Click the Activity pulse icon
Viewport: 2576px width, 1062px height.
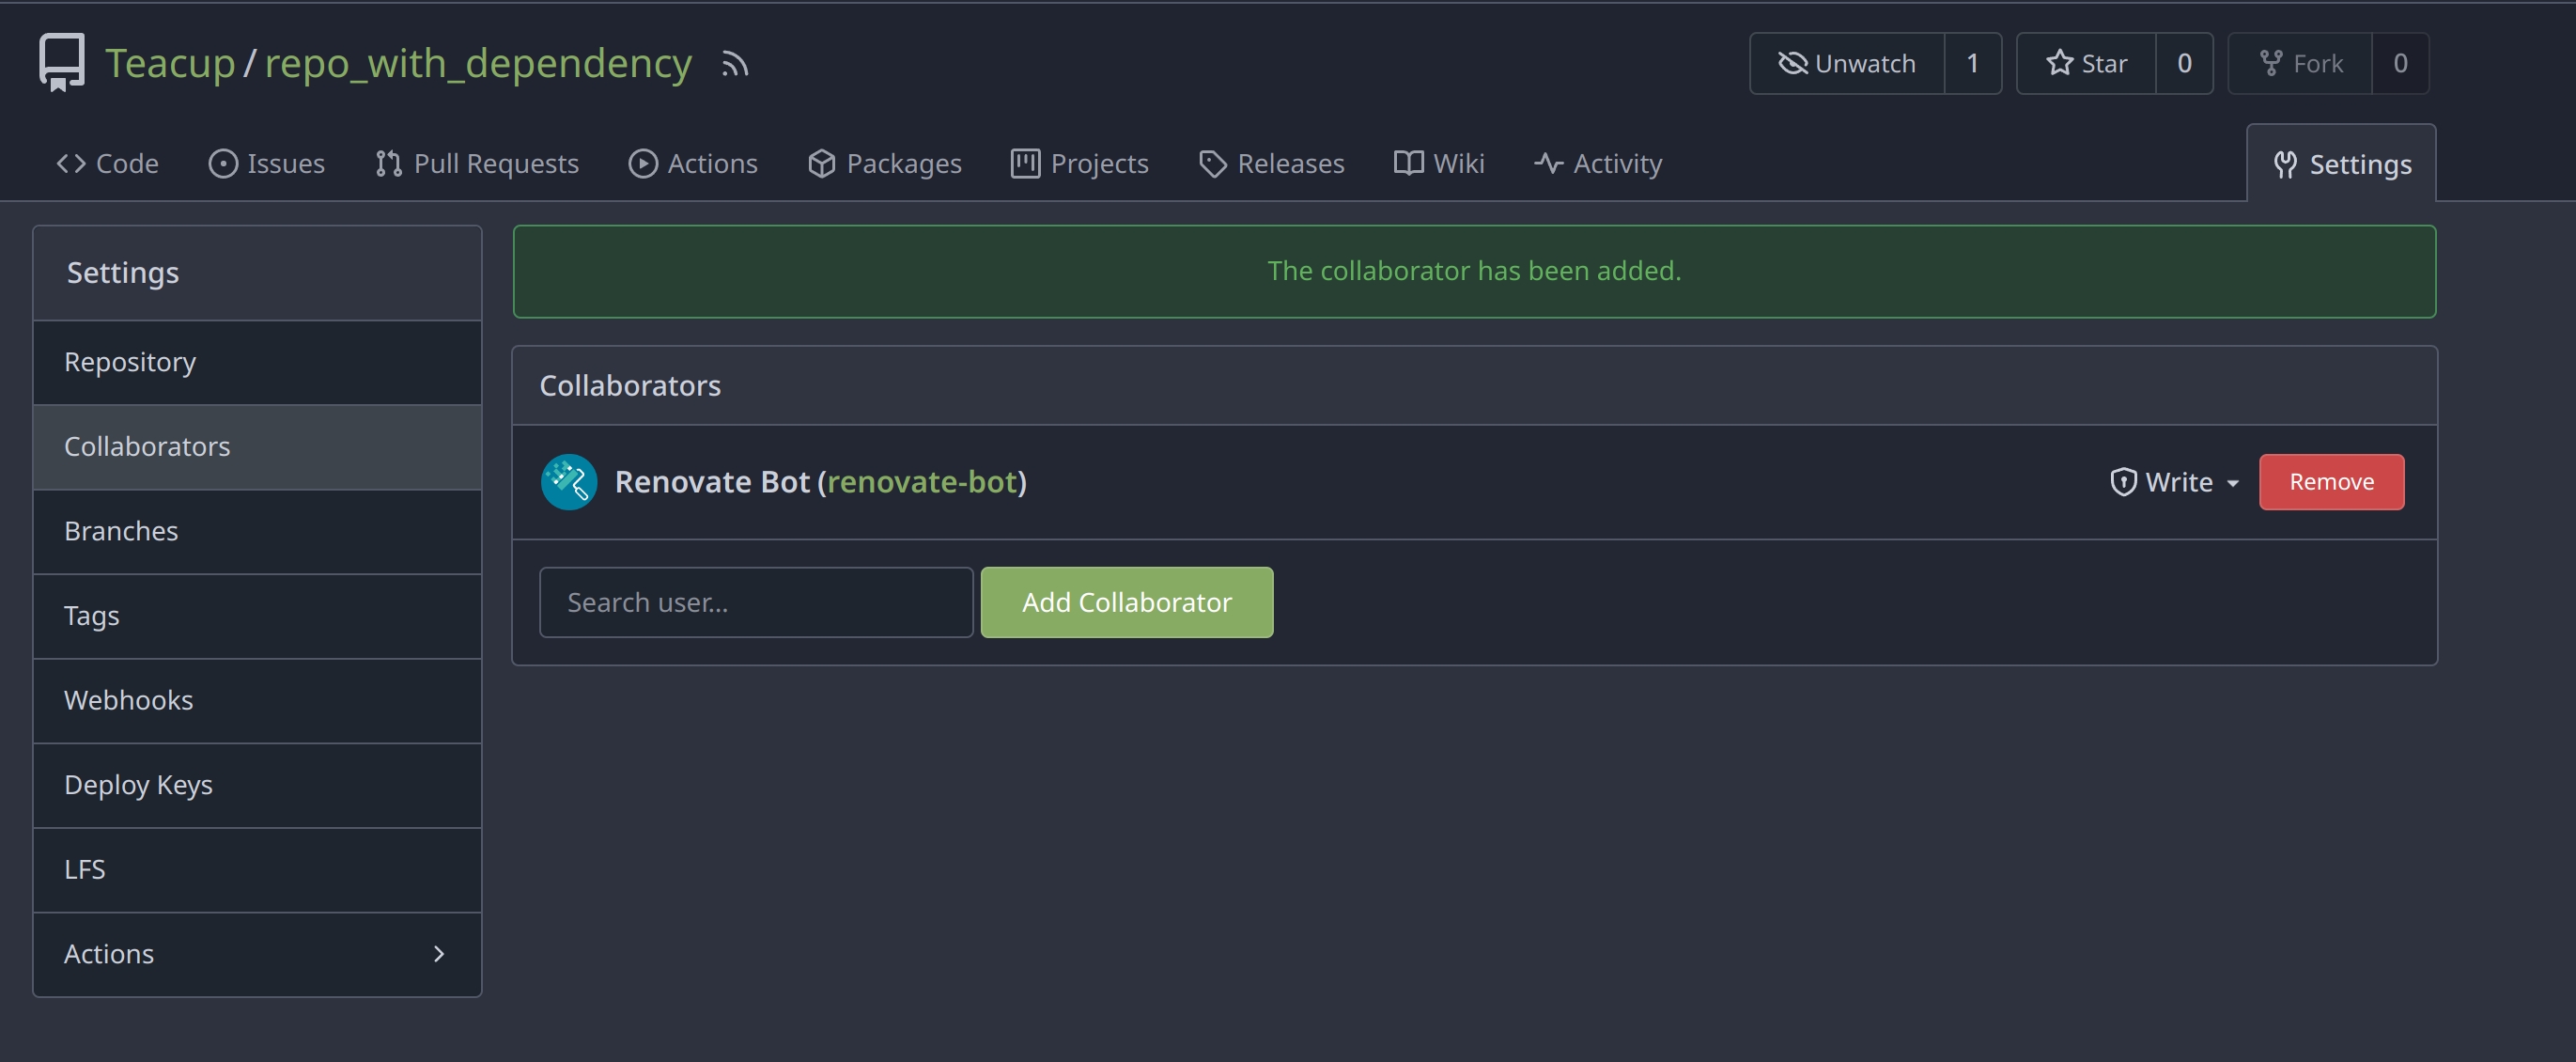coord(1547,163)
